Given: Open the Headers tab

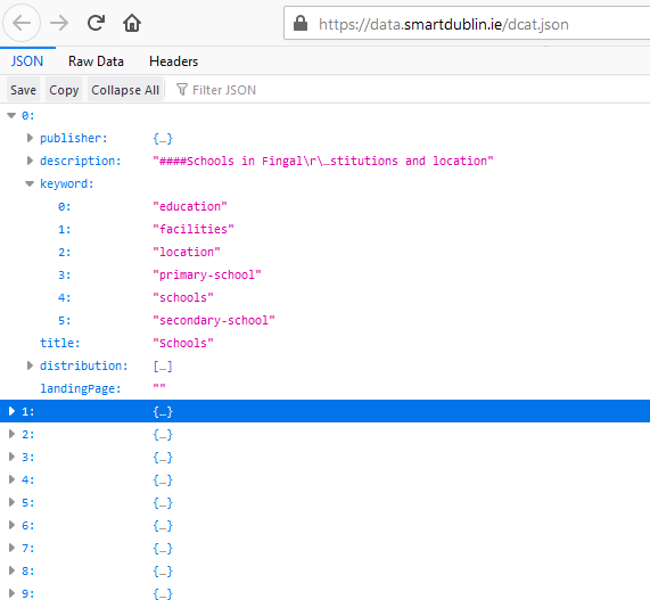Looking at the screenshot, I should point(173,61).
